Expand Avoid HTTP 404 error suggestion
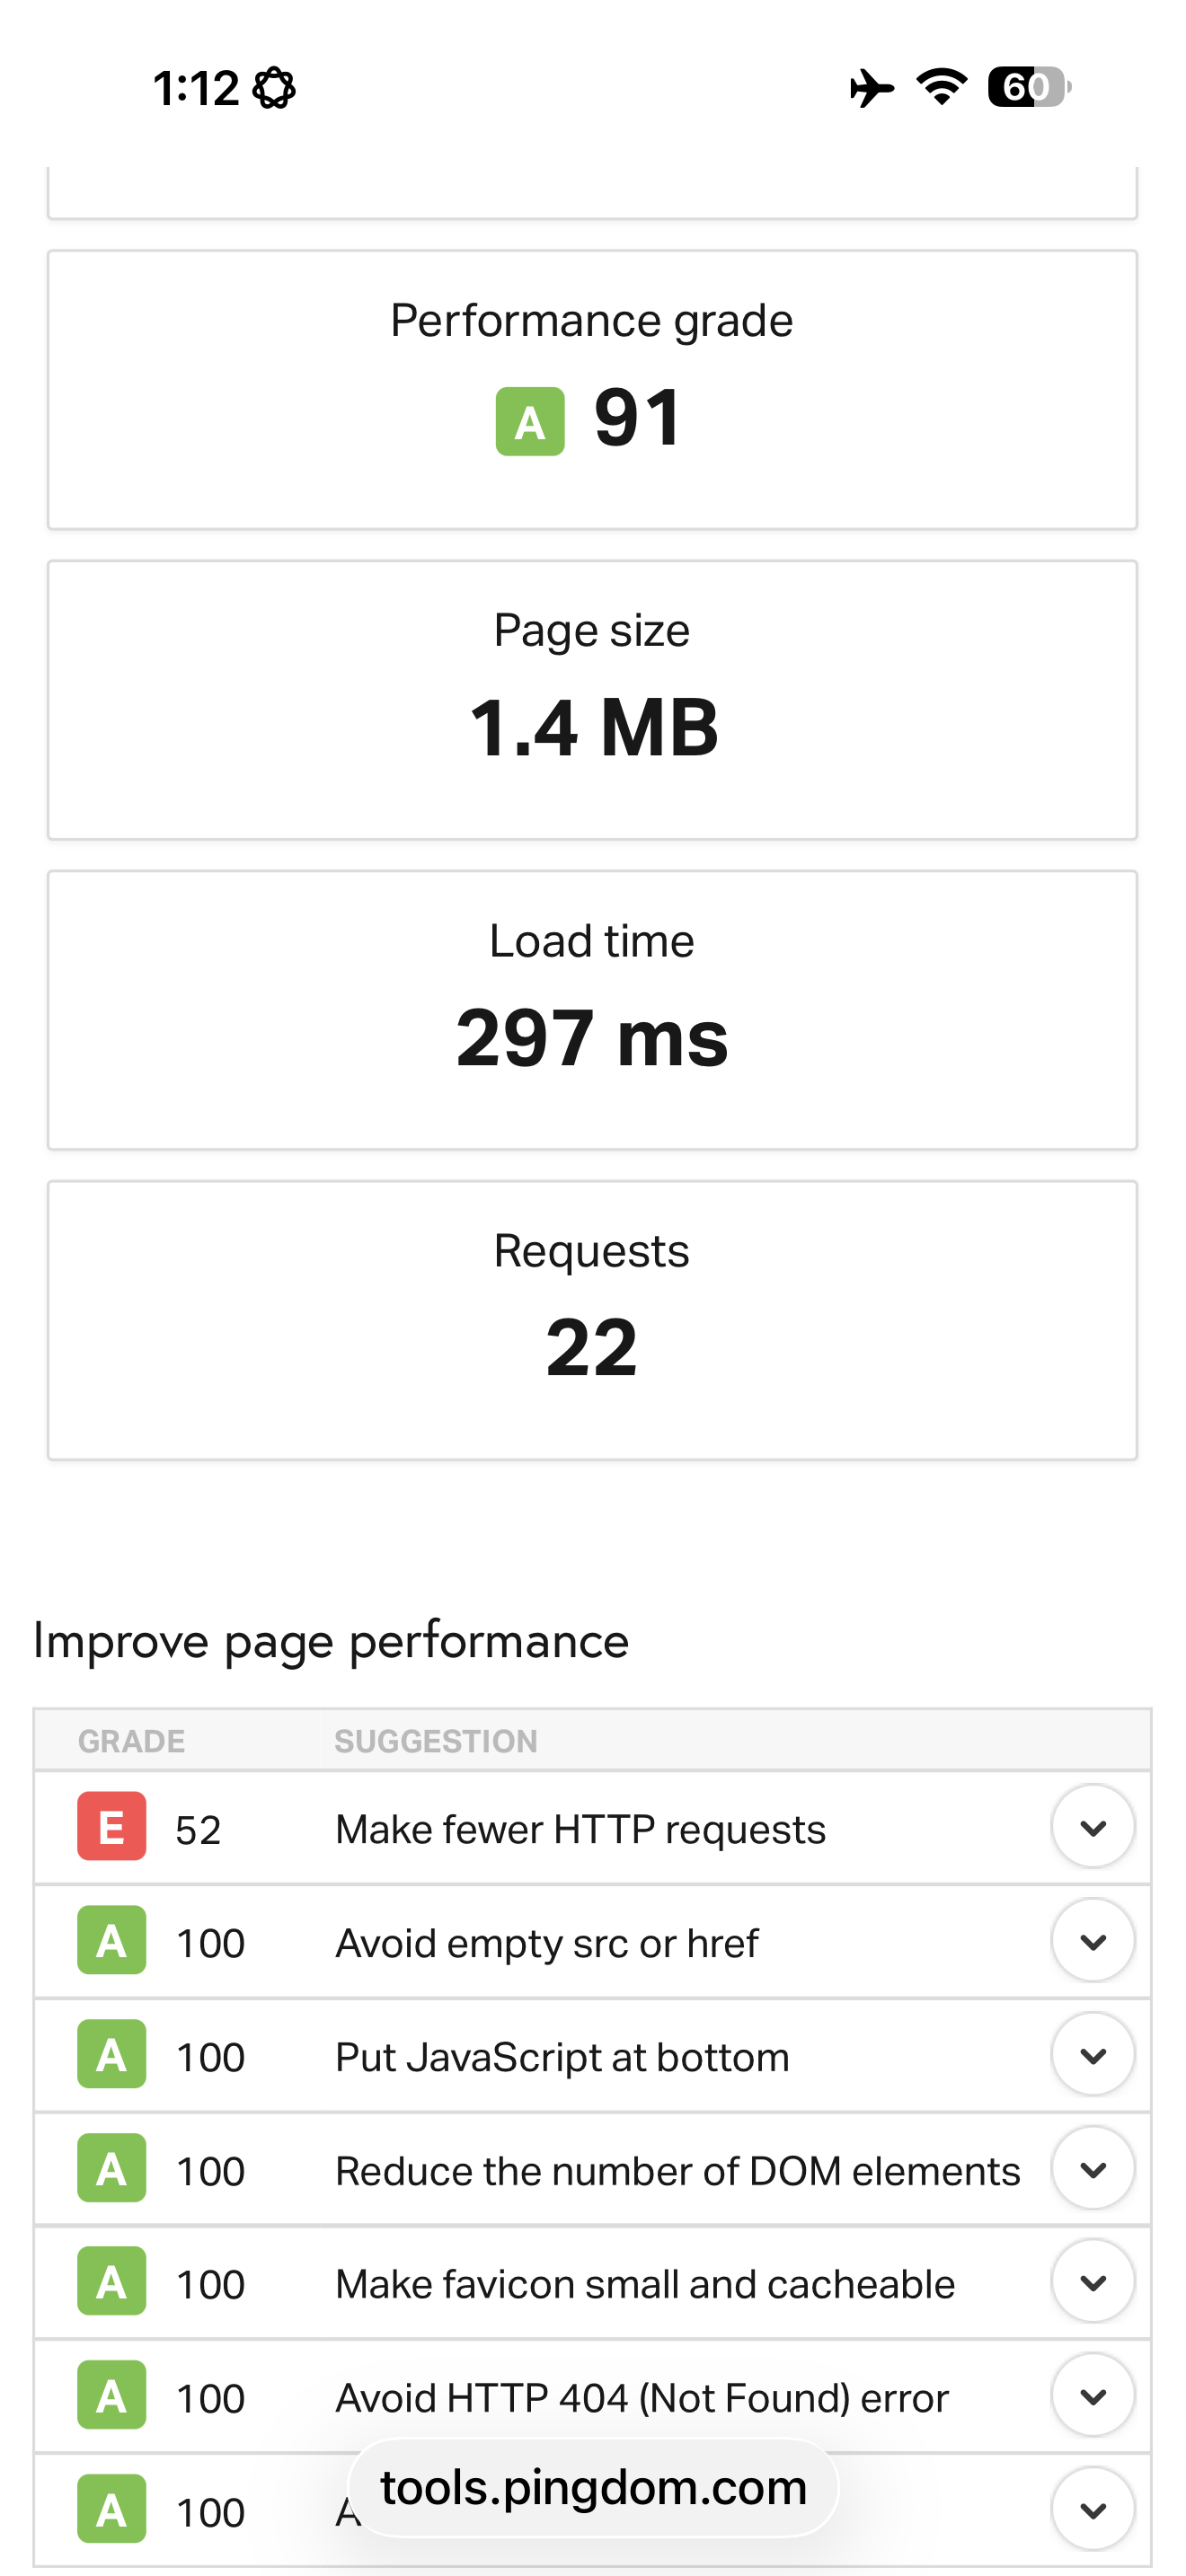 1092,2396
